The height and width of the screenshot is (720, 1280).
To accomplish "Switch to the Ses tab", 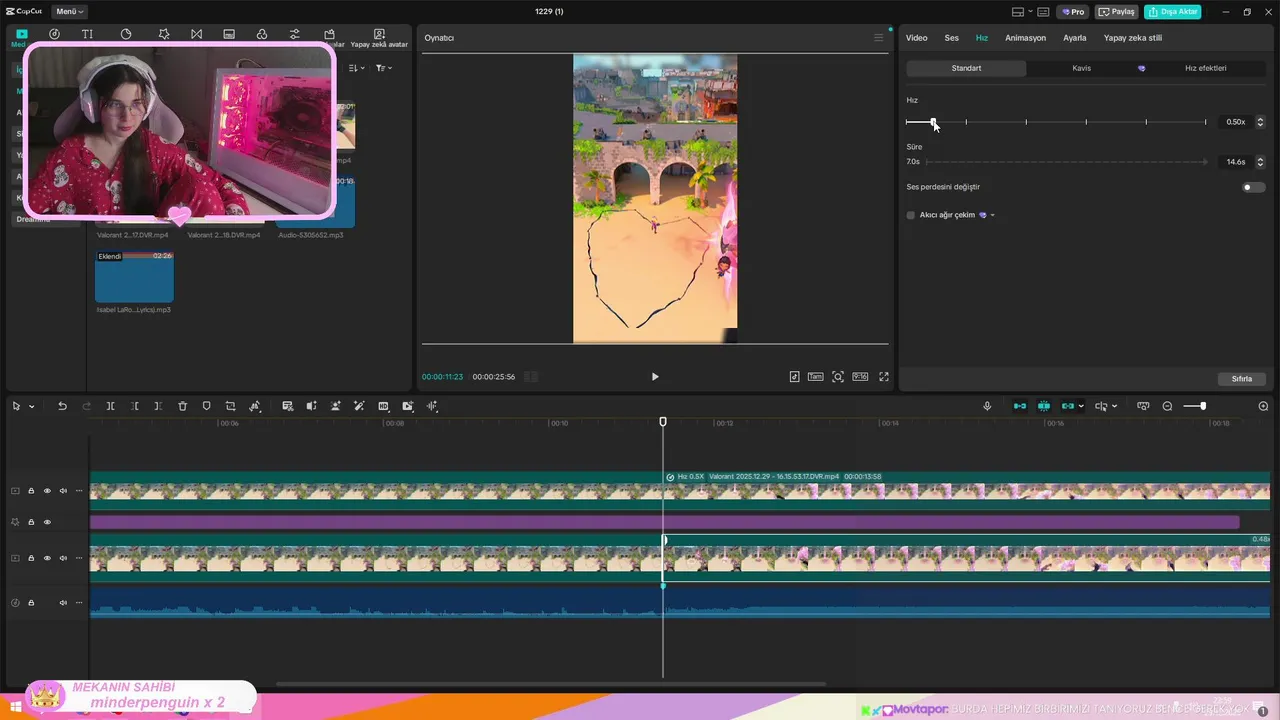I will pyautogui.click(x=952, y=38).
